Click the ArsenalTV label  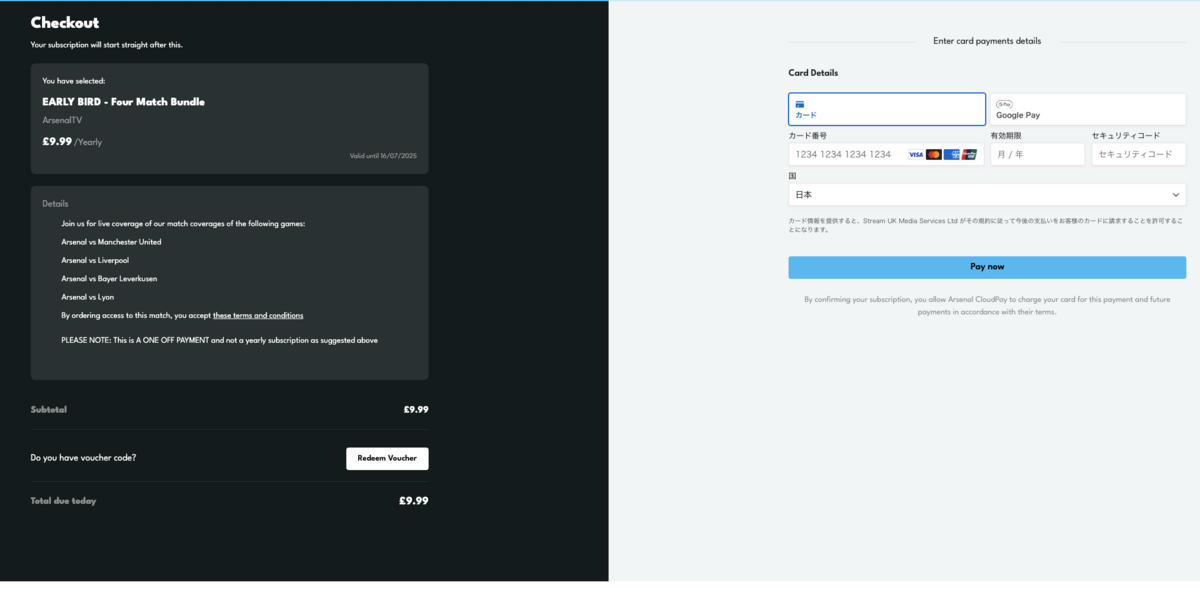(62, 120)
